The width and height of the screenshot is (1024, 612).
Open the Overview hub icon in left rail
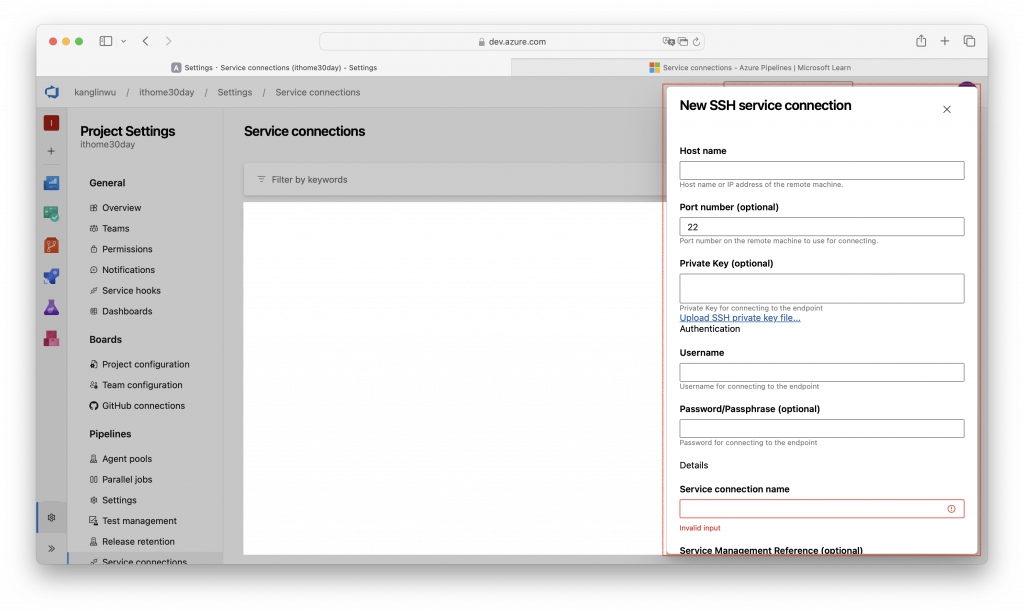coord(52,183)
